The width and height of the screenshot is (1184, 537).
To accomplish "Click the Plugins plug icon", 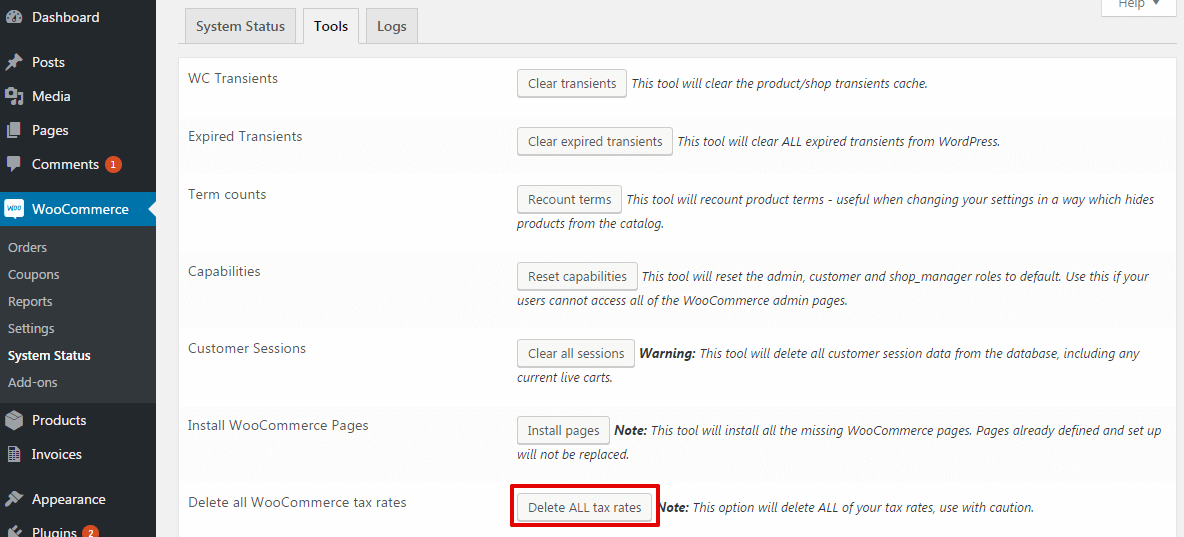I will tap(14, 531).
